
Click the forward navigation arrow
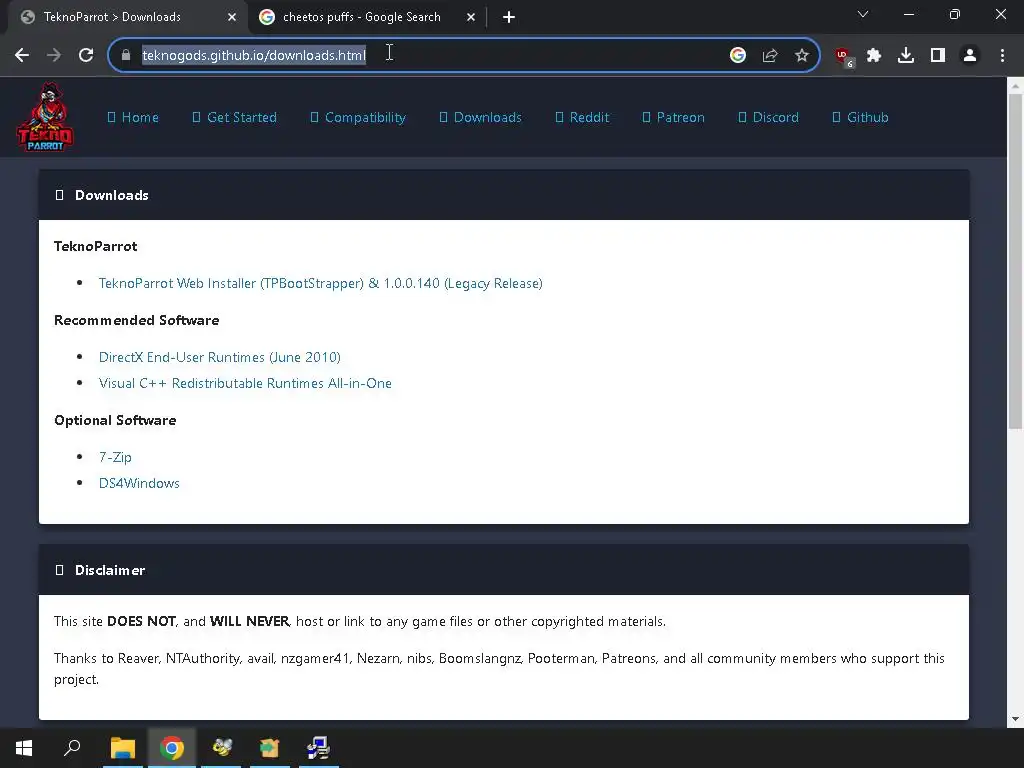coord(54,56)
